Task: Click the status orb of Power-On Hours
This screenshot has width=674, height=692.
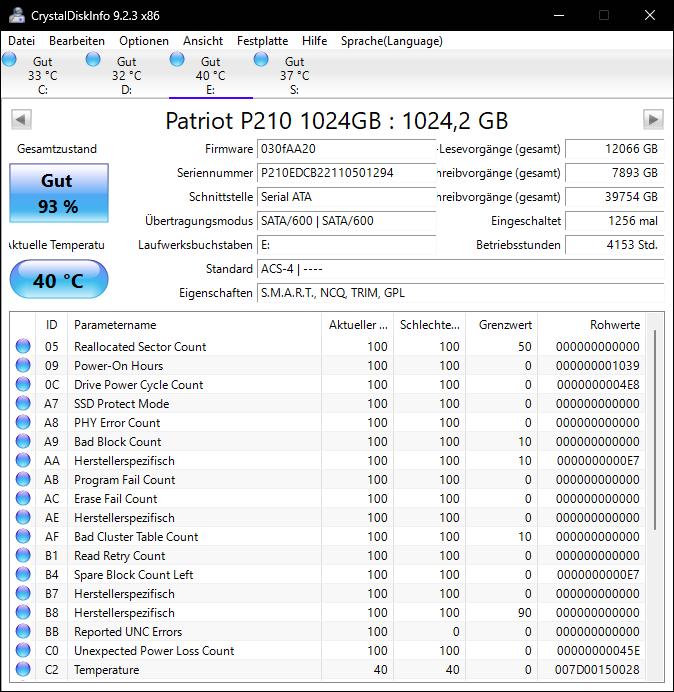Action: coord(23,365)
